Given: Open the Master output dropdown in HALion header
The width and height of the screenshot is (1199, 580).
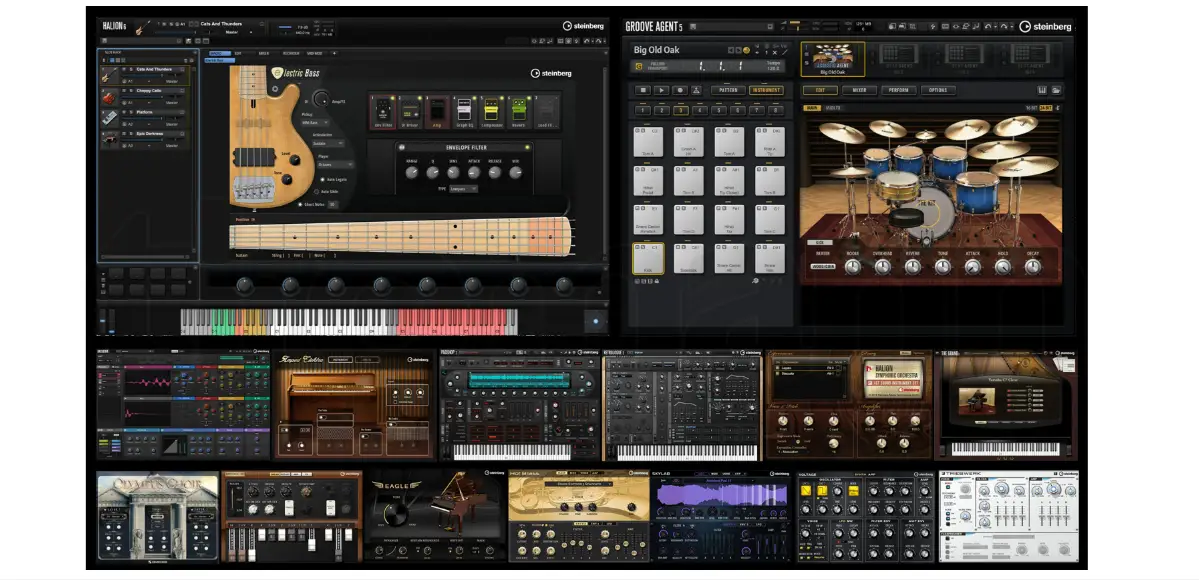Looking at the screenshot, I should click(233, 30).
